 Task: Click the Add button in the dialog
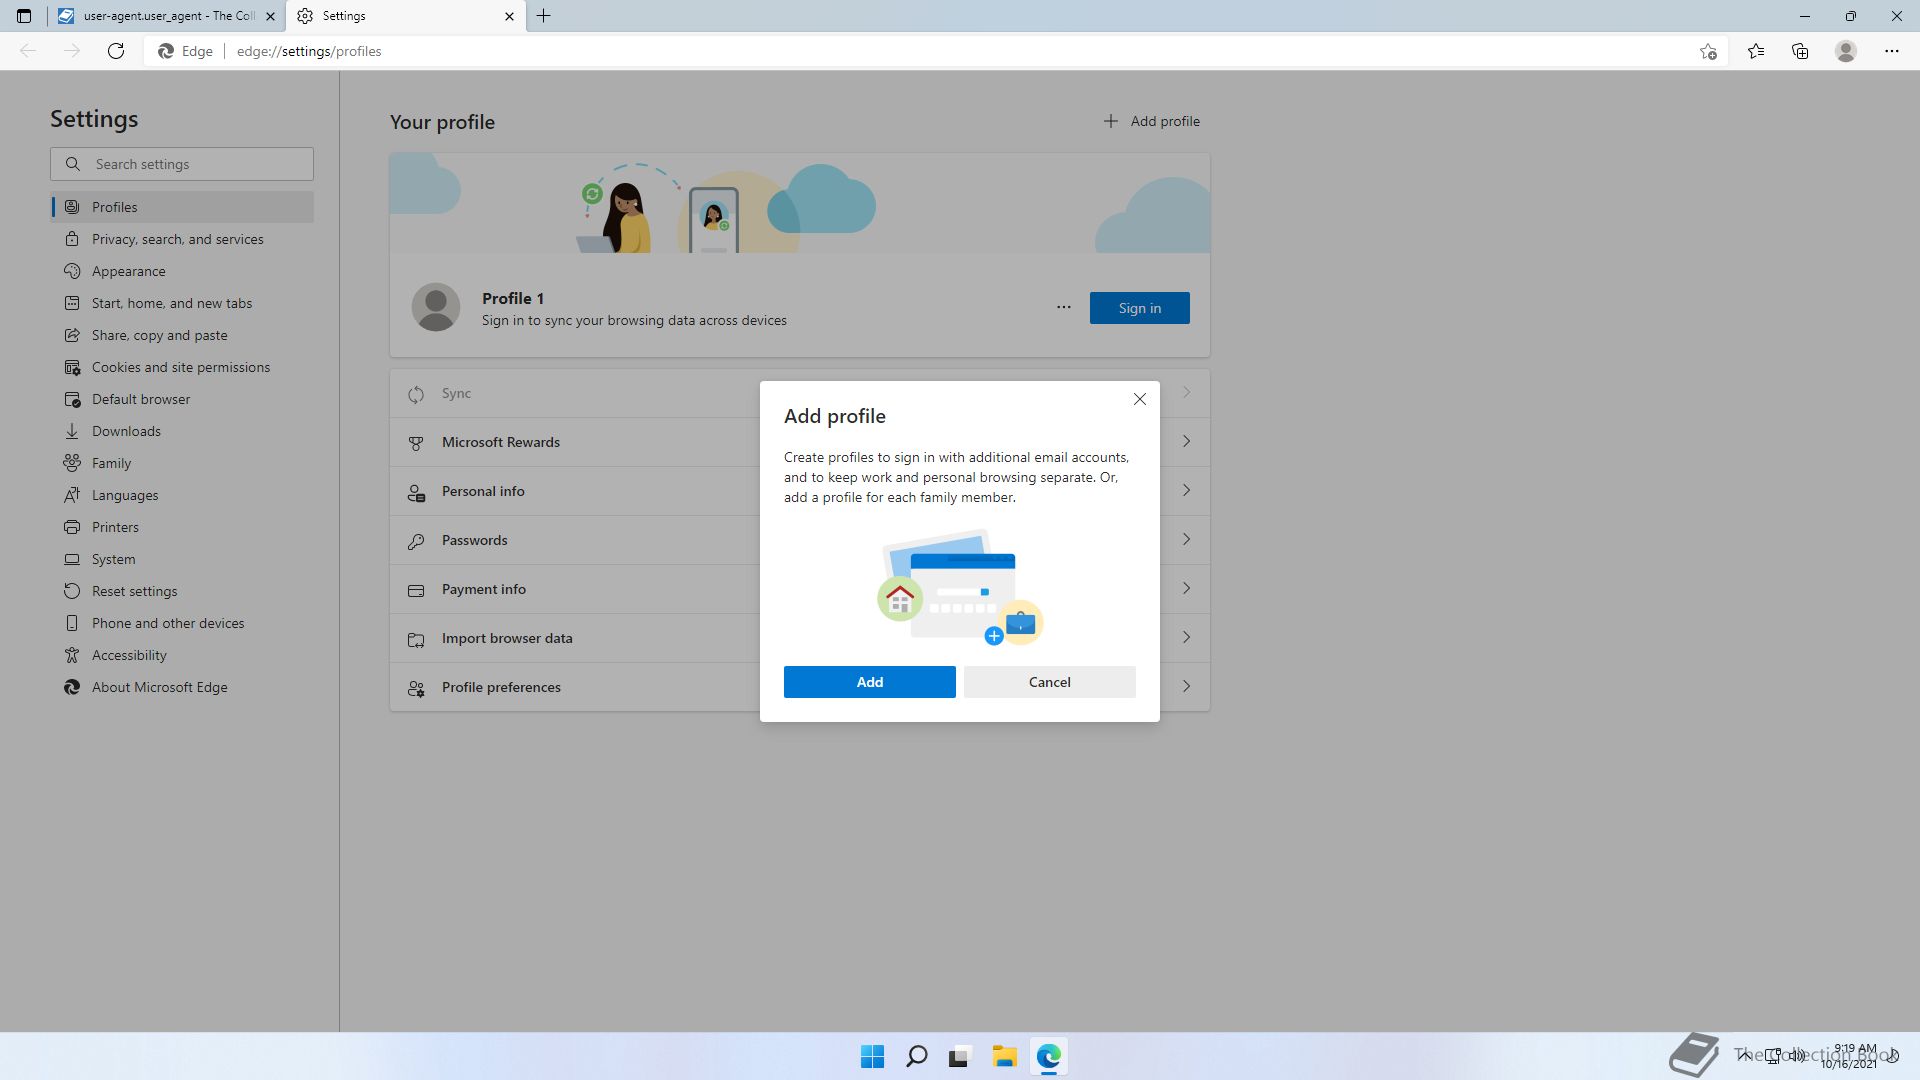[x=869, y=682]
